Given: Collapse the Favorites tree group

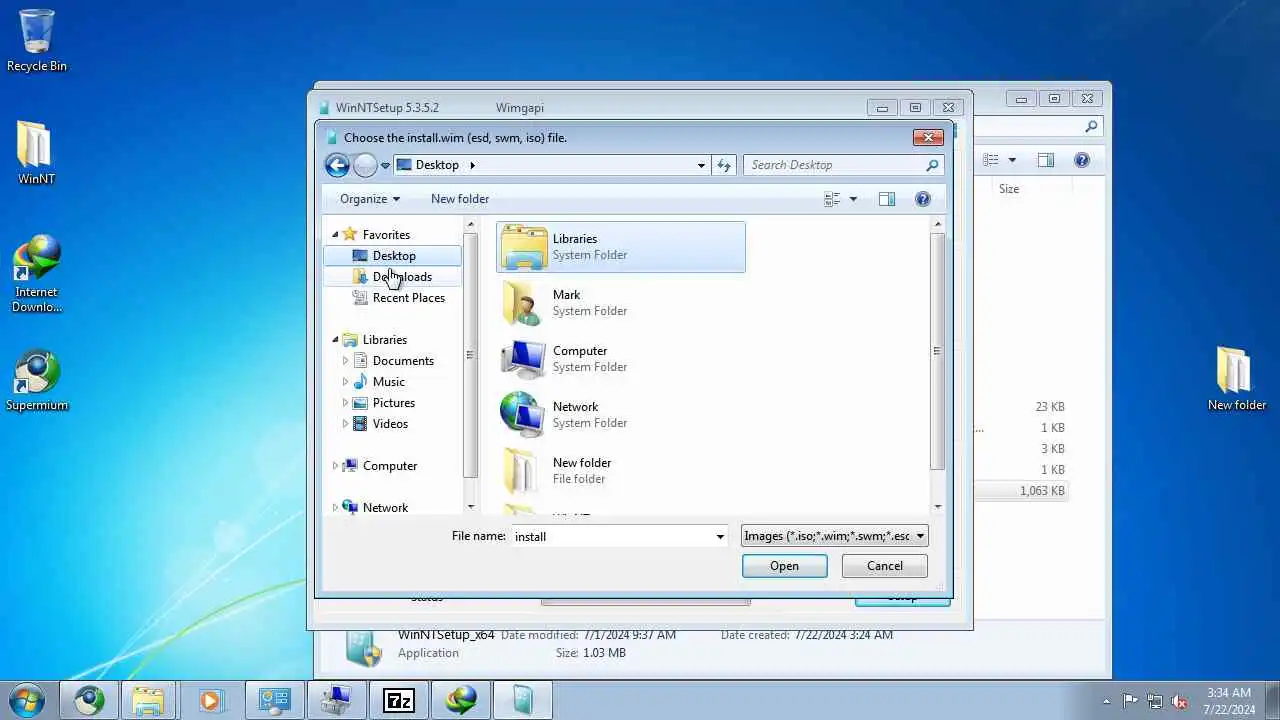Looking at the screenshot, I should click(x=335, y=235).
